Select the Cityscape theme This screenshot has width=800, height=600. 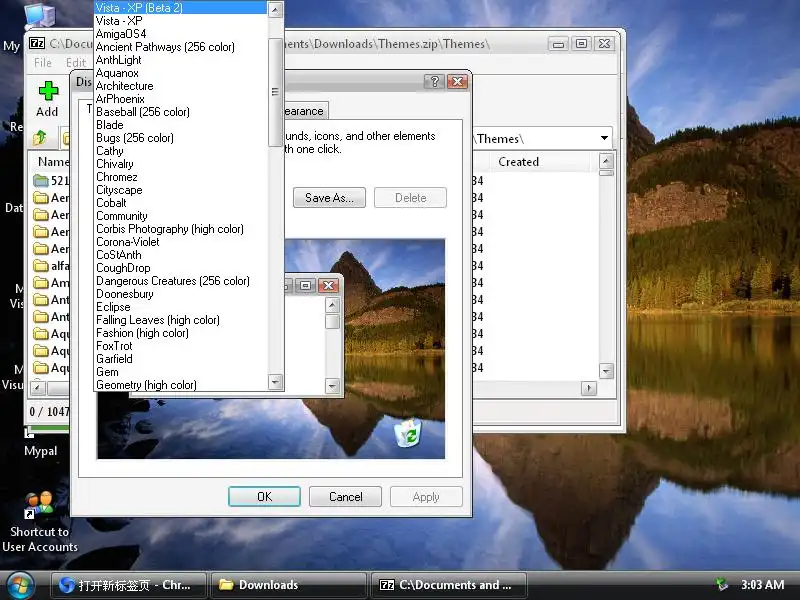pos(181,190)
